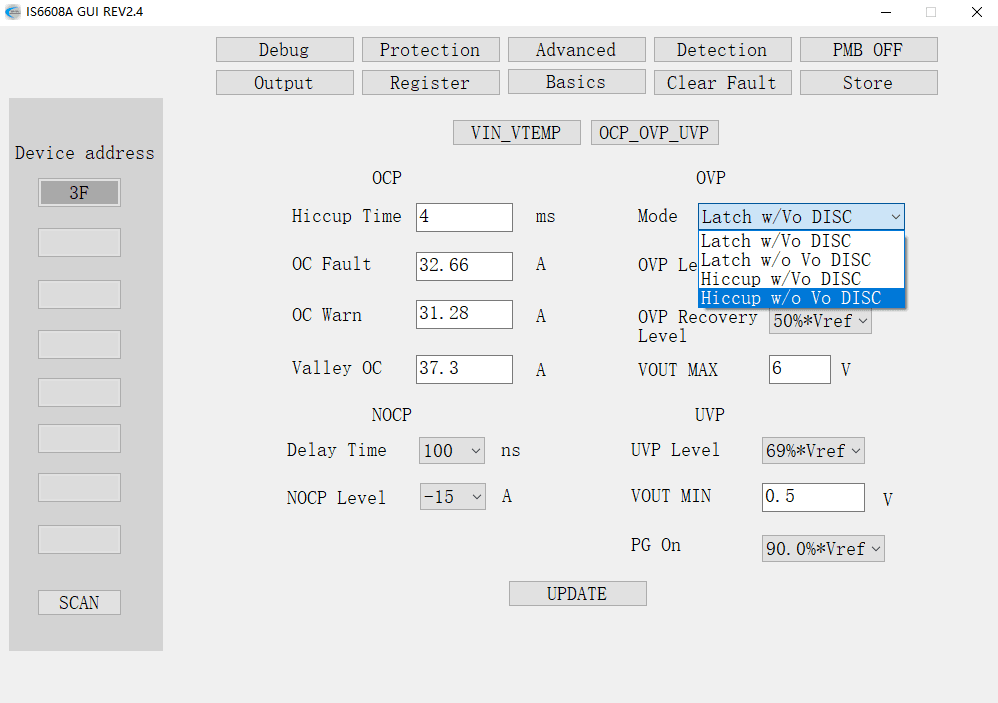Open the NOCP Level dropdown
Image resolution: width=998 pixels, height=703 pixels.
coord(452,497)
